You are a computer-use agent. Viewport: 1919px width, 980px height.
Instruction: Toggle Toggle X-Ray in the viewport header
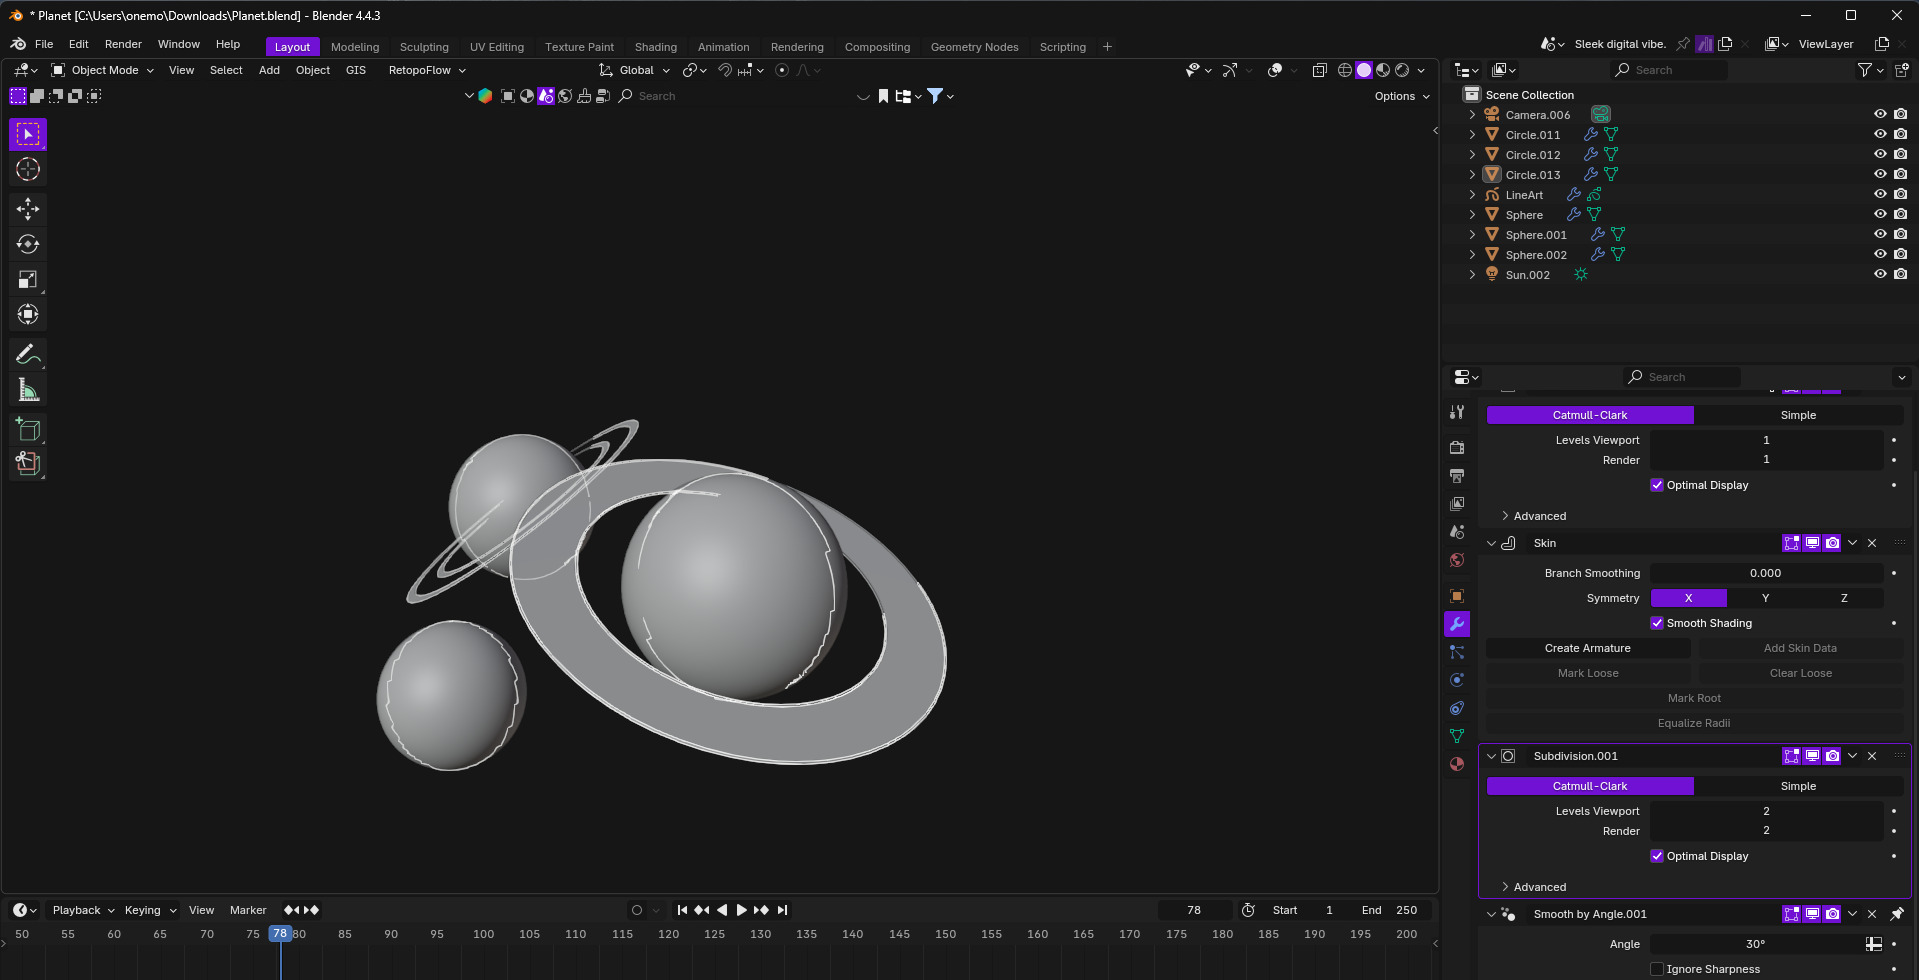click(1319, 70)
